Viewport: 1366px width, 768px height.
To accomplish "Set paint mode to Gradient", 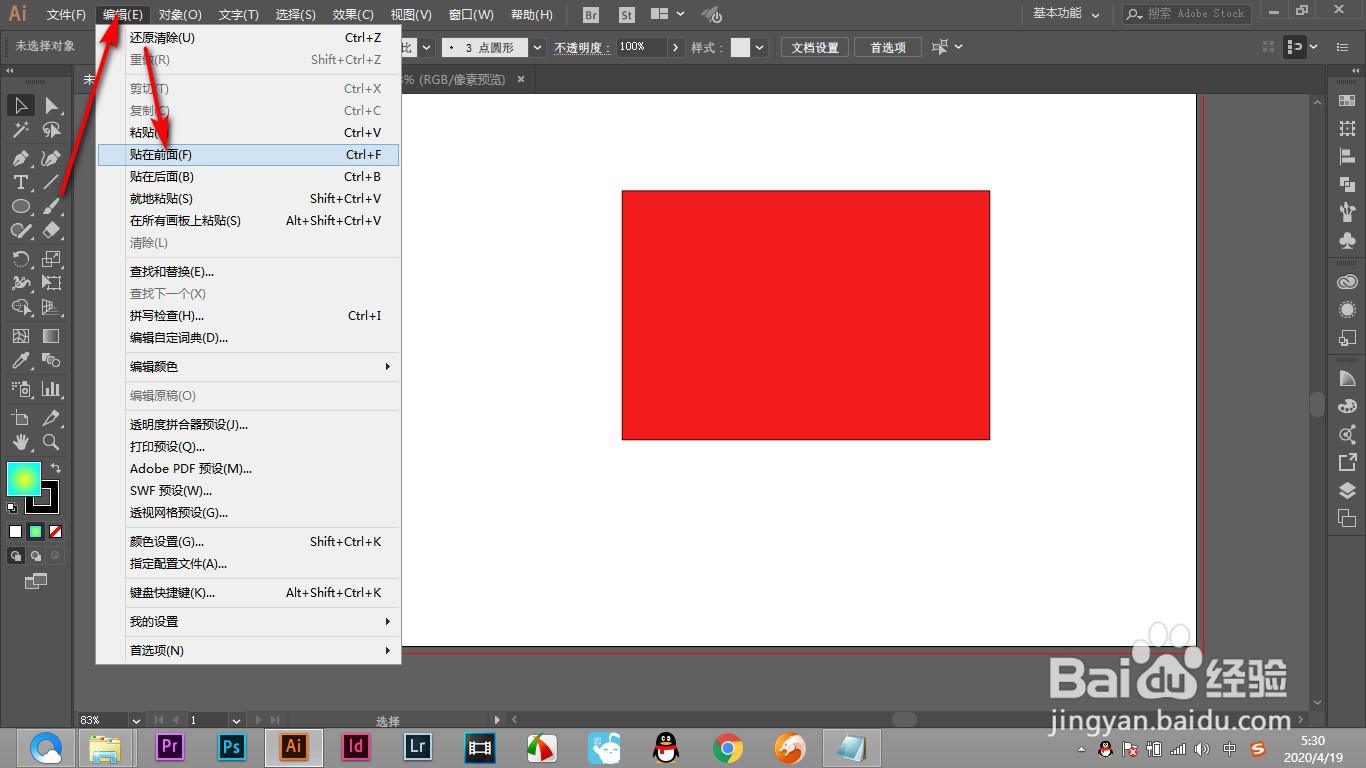I will [x=35, y=531].
